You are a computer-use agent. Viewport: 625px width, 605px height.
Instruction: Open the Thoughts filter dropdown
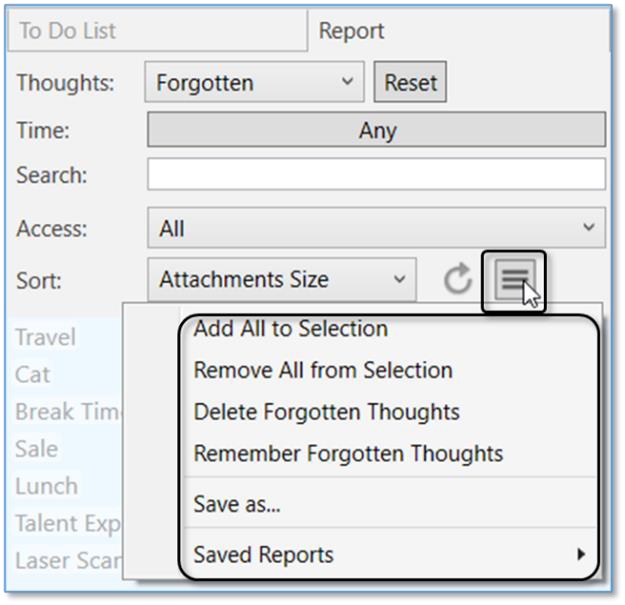click(255, 83)
